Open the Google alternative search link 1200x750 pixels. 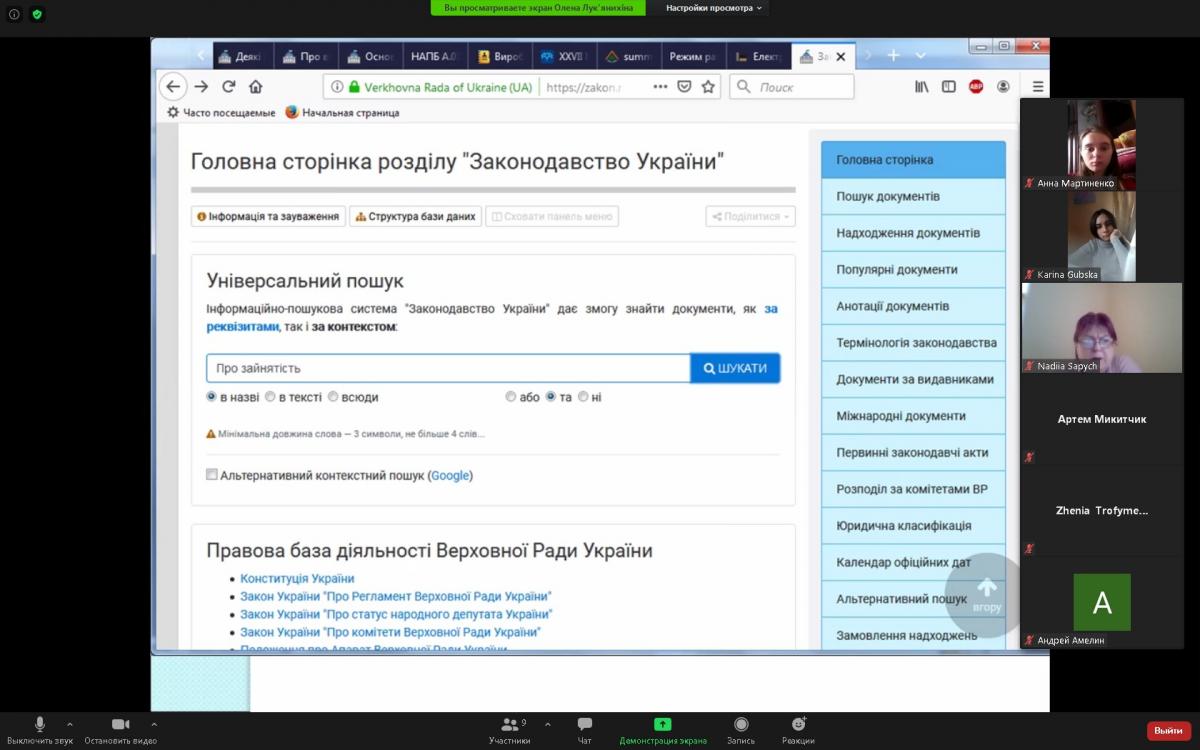450,476
